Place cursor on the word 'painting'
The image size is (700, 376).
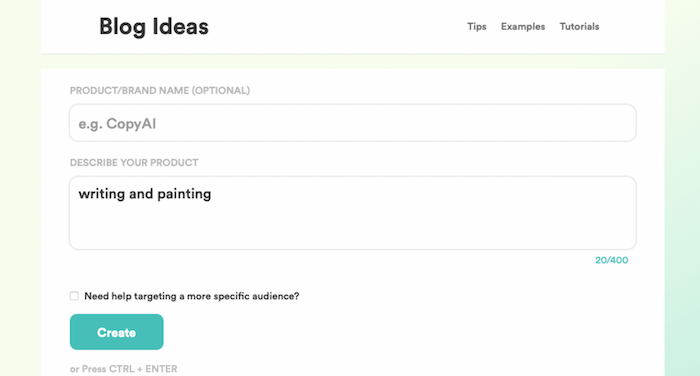[184, 194]
